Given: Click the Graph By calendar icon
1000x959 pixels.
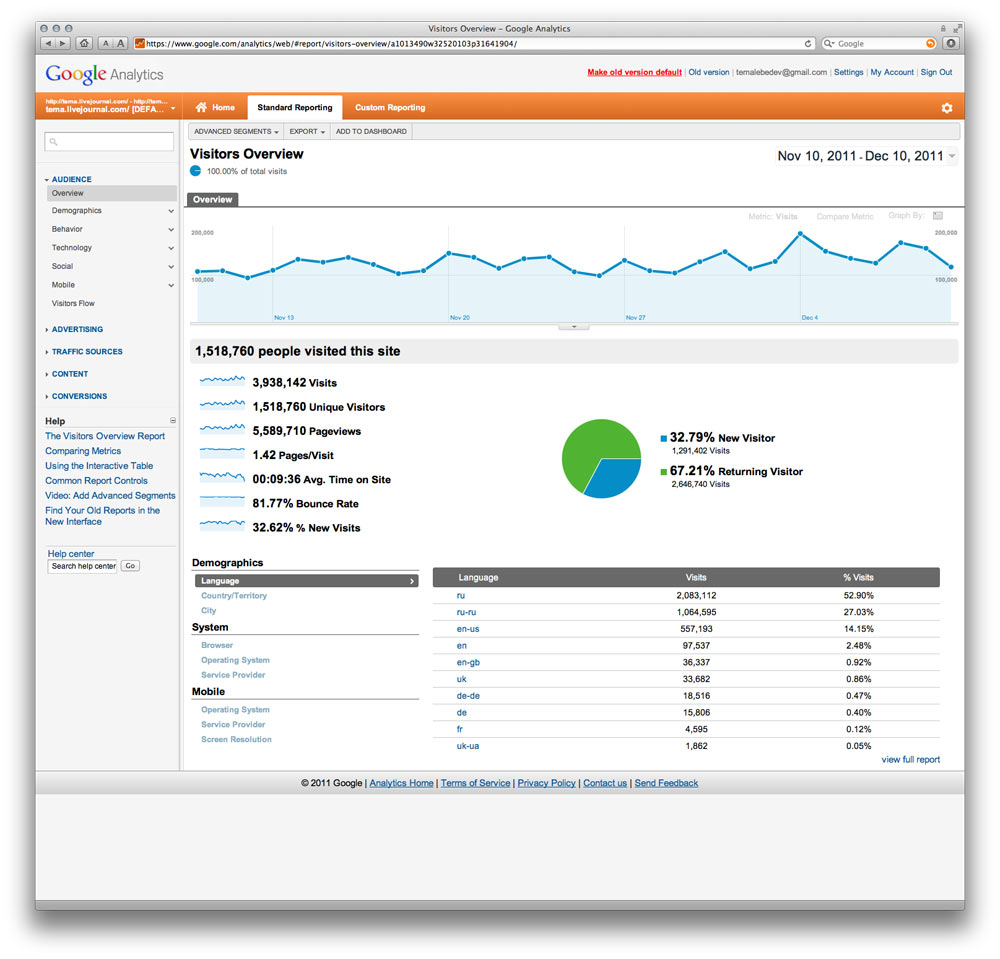Looking at the screenshot, I should [938, 216].
